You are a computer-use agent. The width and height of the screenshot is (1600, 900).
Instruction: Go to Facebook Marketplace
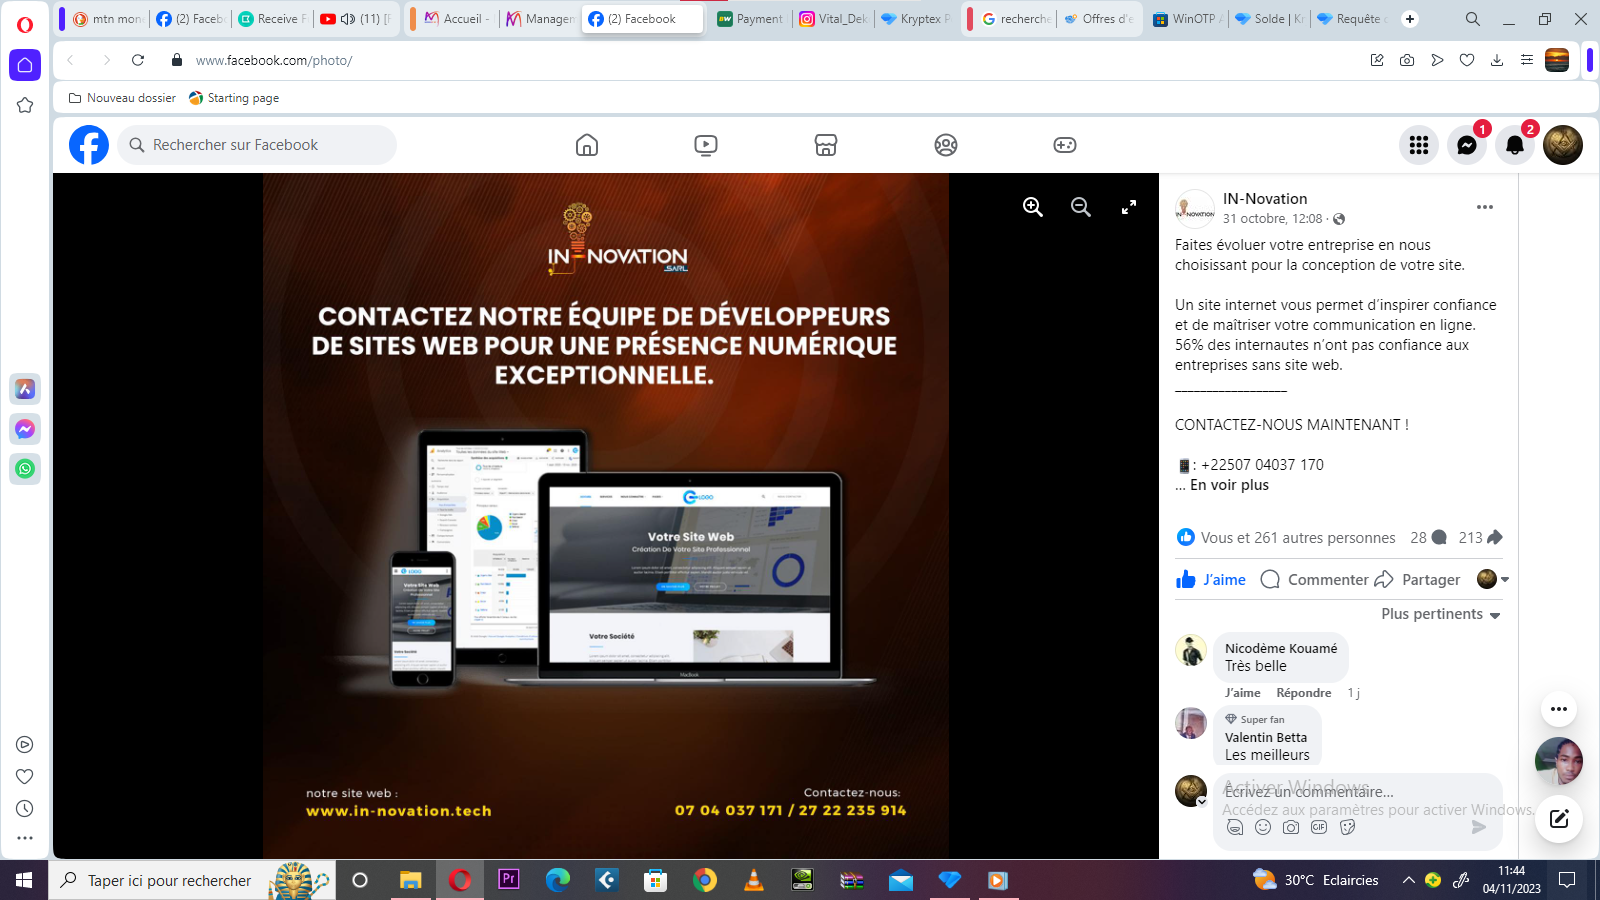826,145
